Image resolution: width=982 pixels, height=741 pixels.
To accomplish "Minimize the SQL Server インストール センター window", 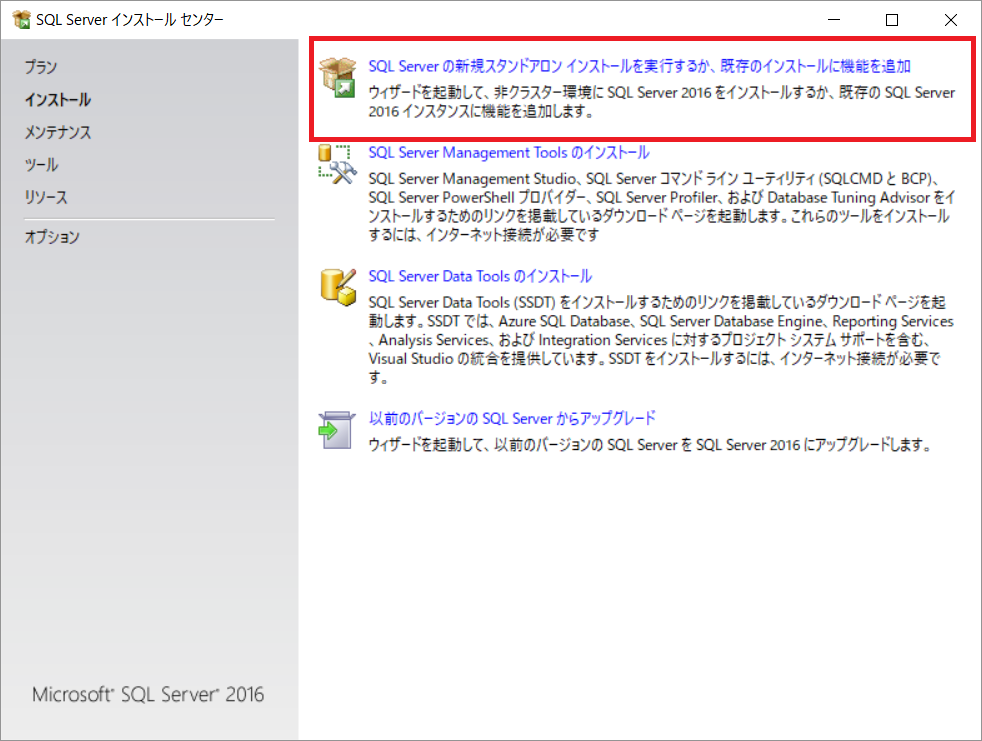I will pyautogui.click(x=834, y=19).
